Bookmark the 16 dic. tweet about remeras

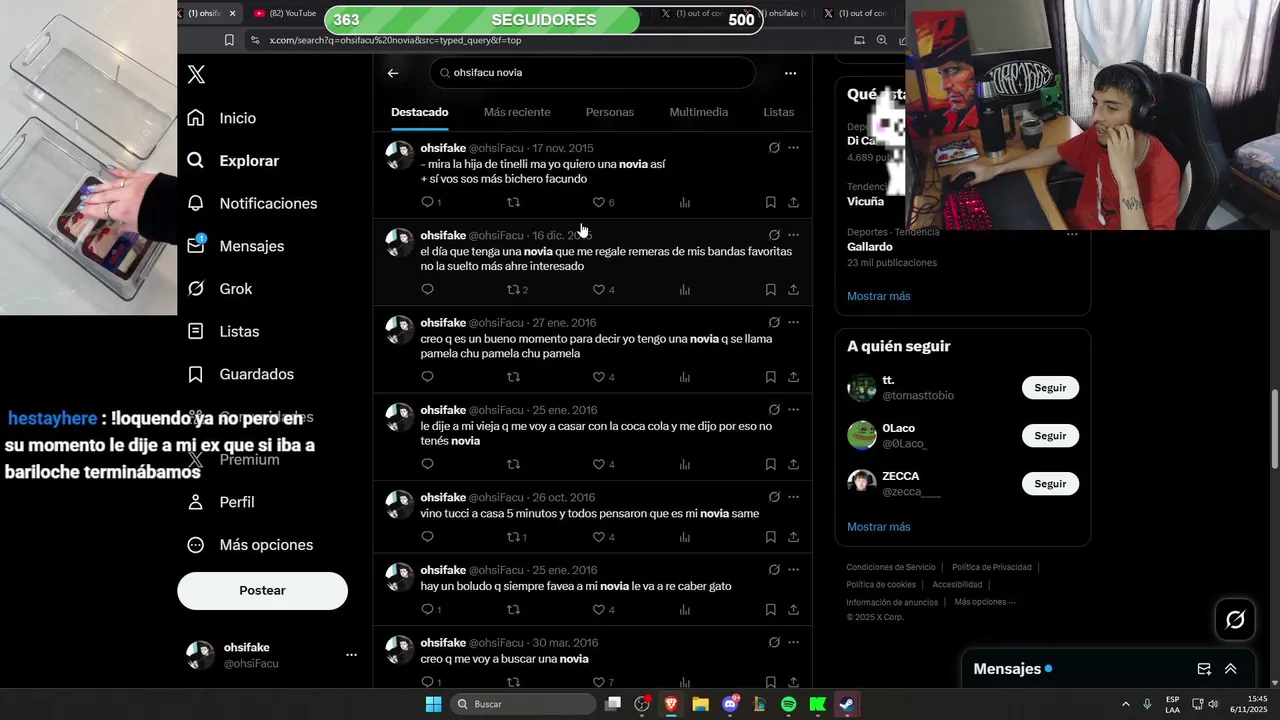point(770,290)
